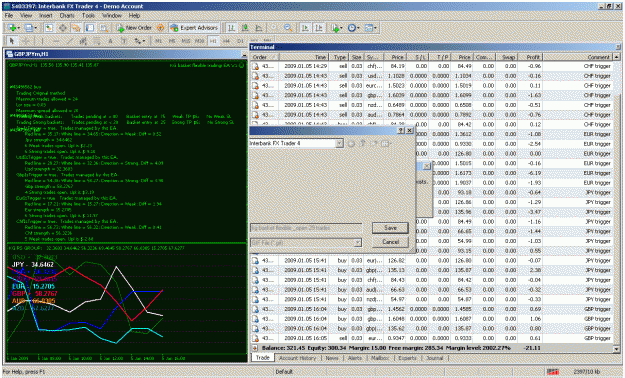The height and width of the screenshot is (378, 625).
Task: Show the Market Watch window icon
Action: [49, 28]
